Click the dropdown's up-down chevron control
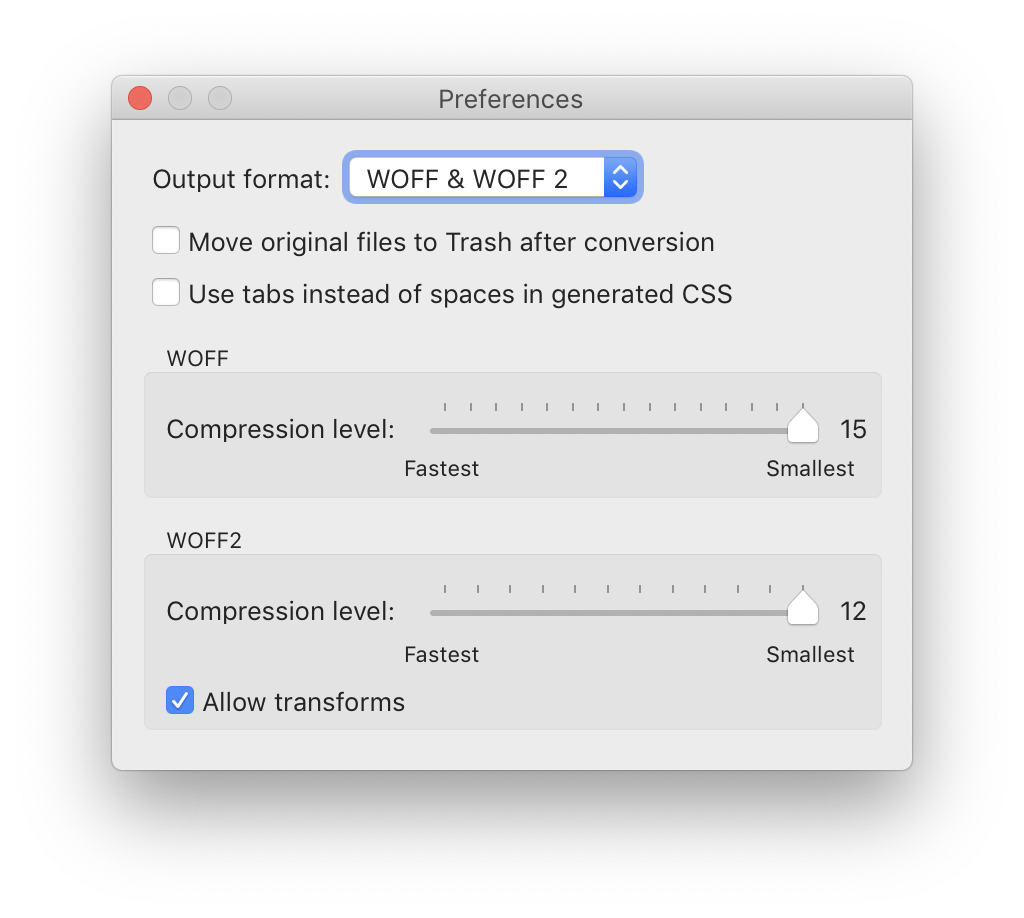 click(620, 177)
